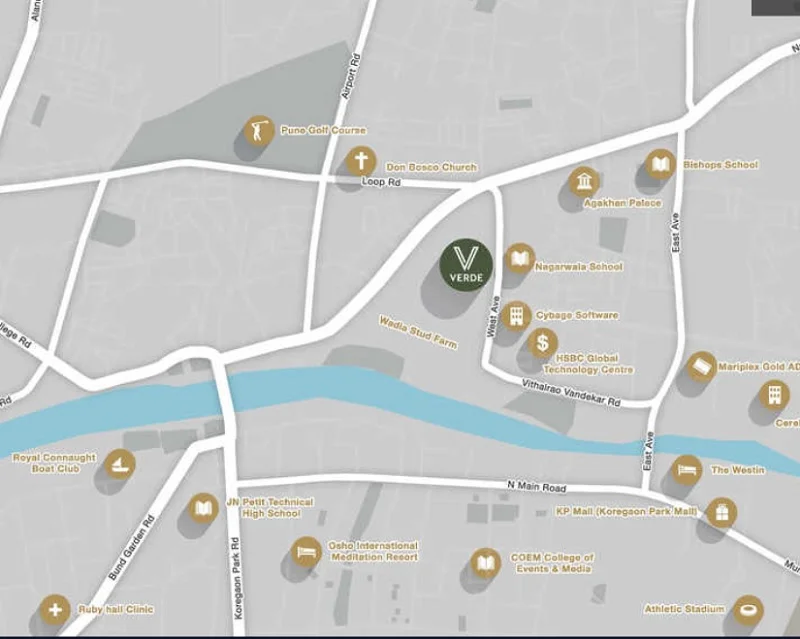Select the Athletic Stadium ring icon

pyautogui.click(x=748, y=611)
